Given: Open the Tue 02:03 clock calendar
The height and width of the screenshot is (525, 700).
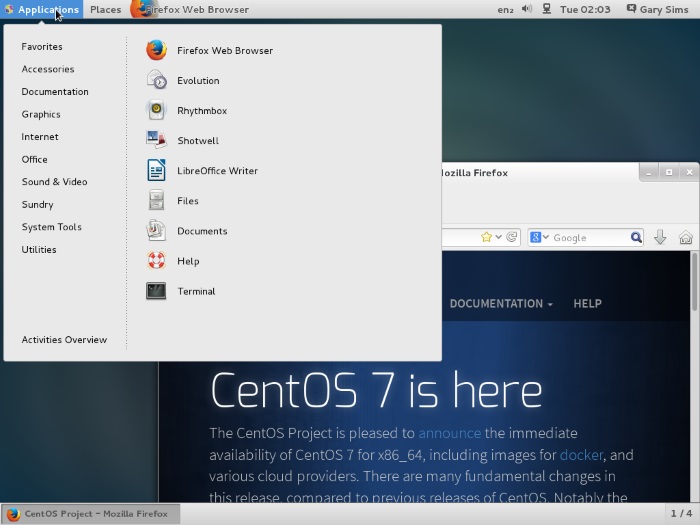Looking at the screenshot, I should pyautogui.click(x=585, y=9).
